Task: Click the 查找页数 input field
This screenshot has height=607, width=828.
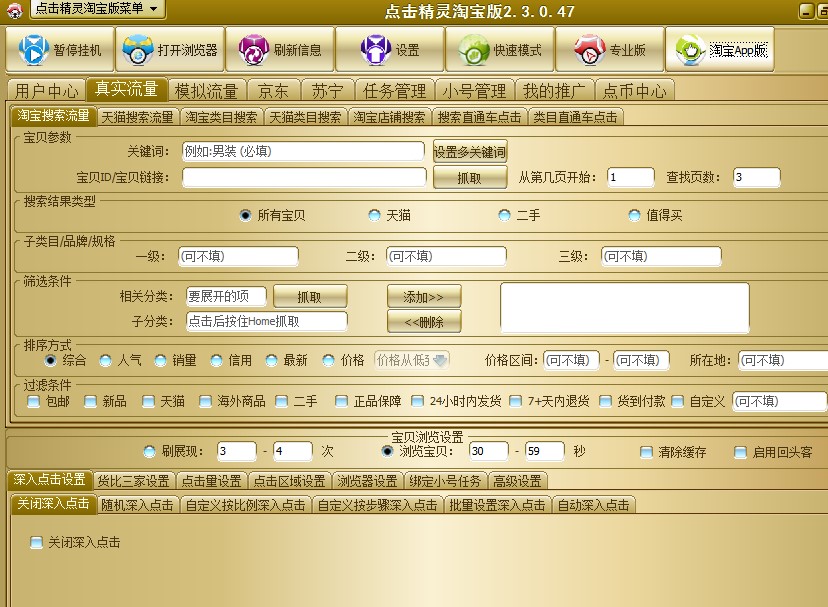Action: 757,177
